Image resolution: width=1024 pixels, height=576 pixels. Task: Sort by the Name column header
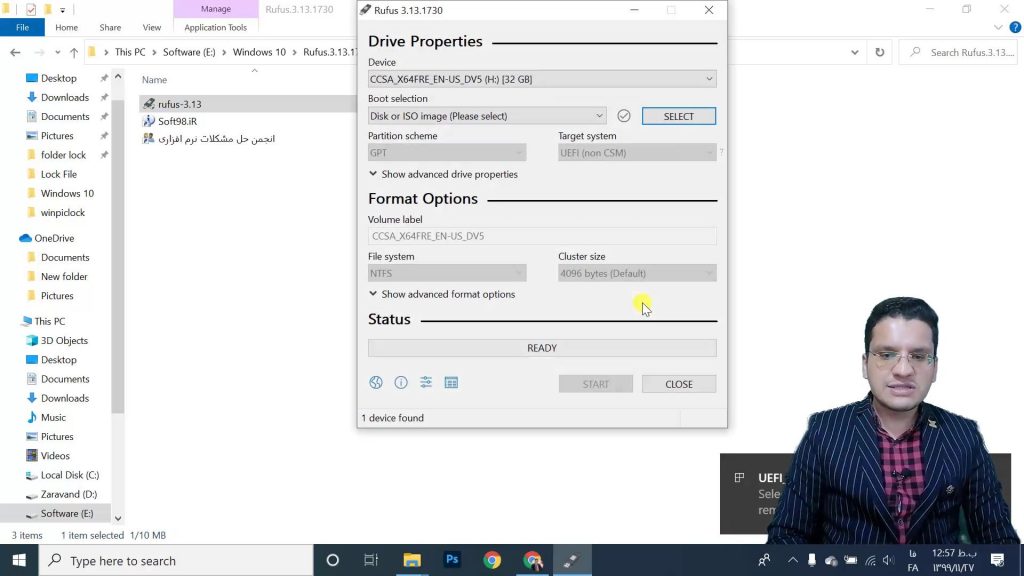pos(155,80)
